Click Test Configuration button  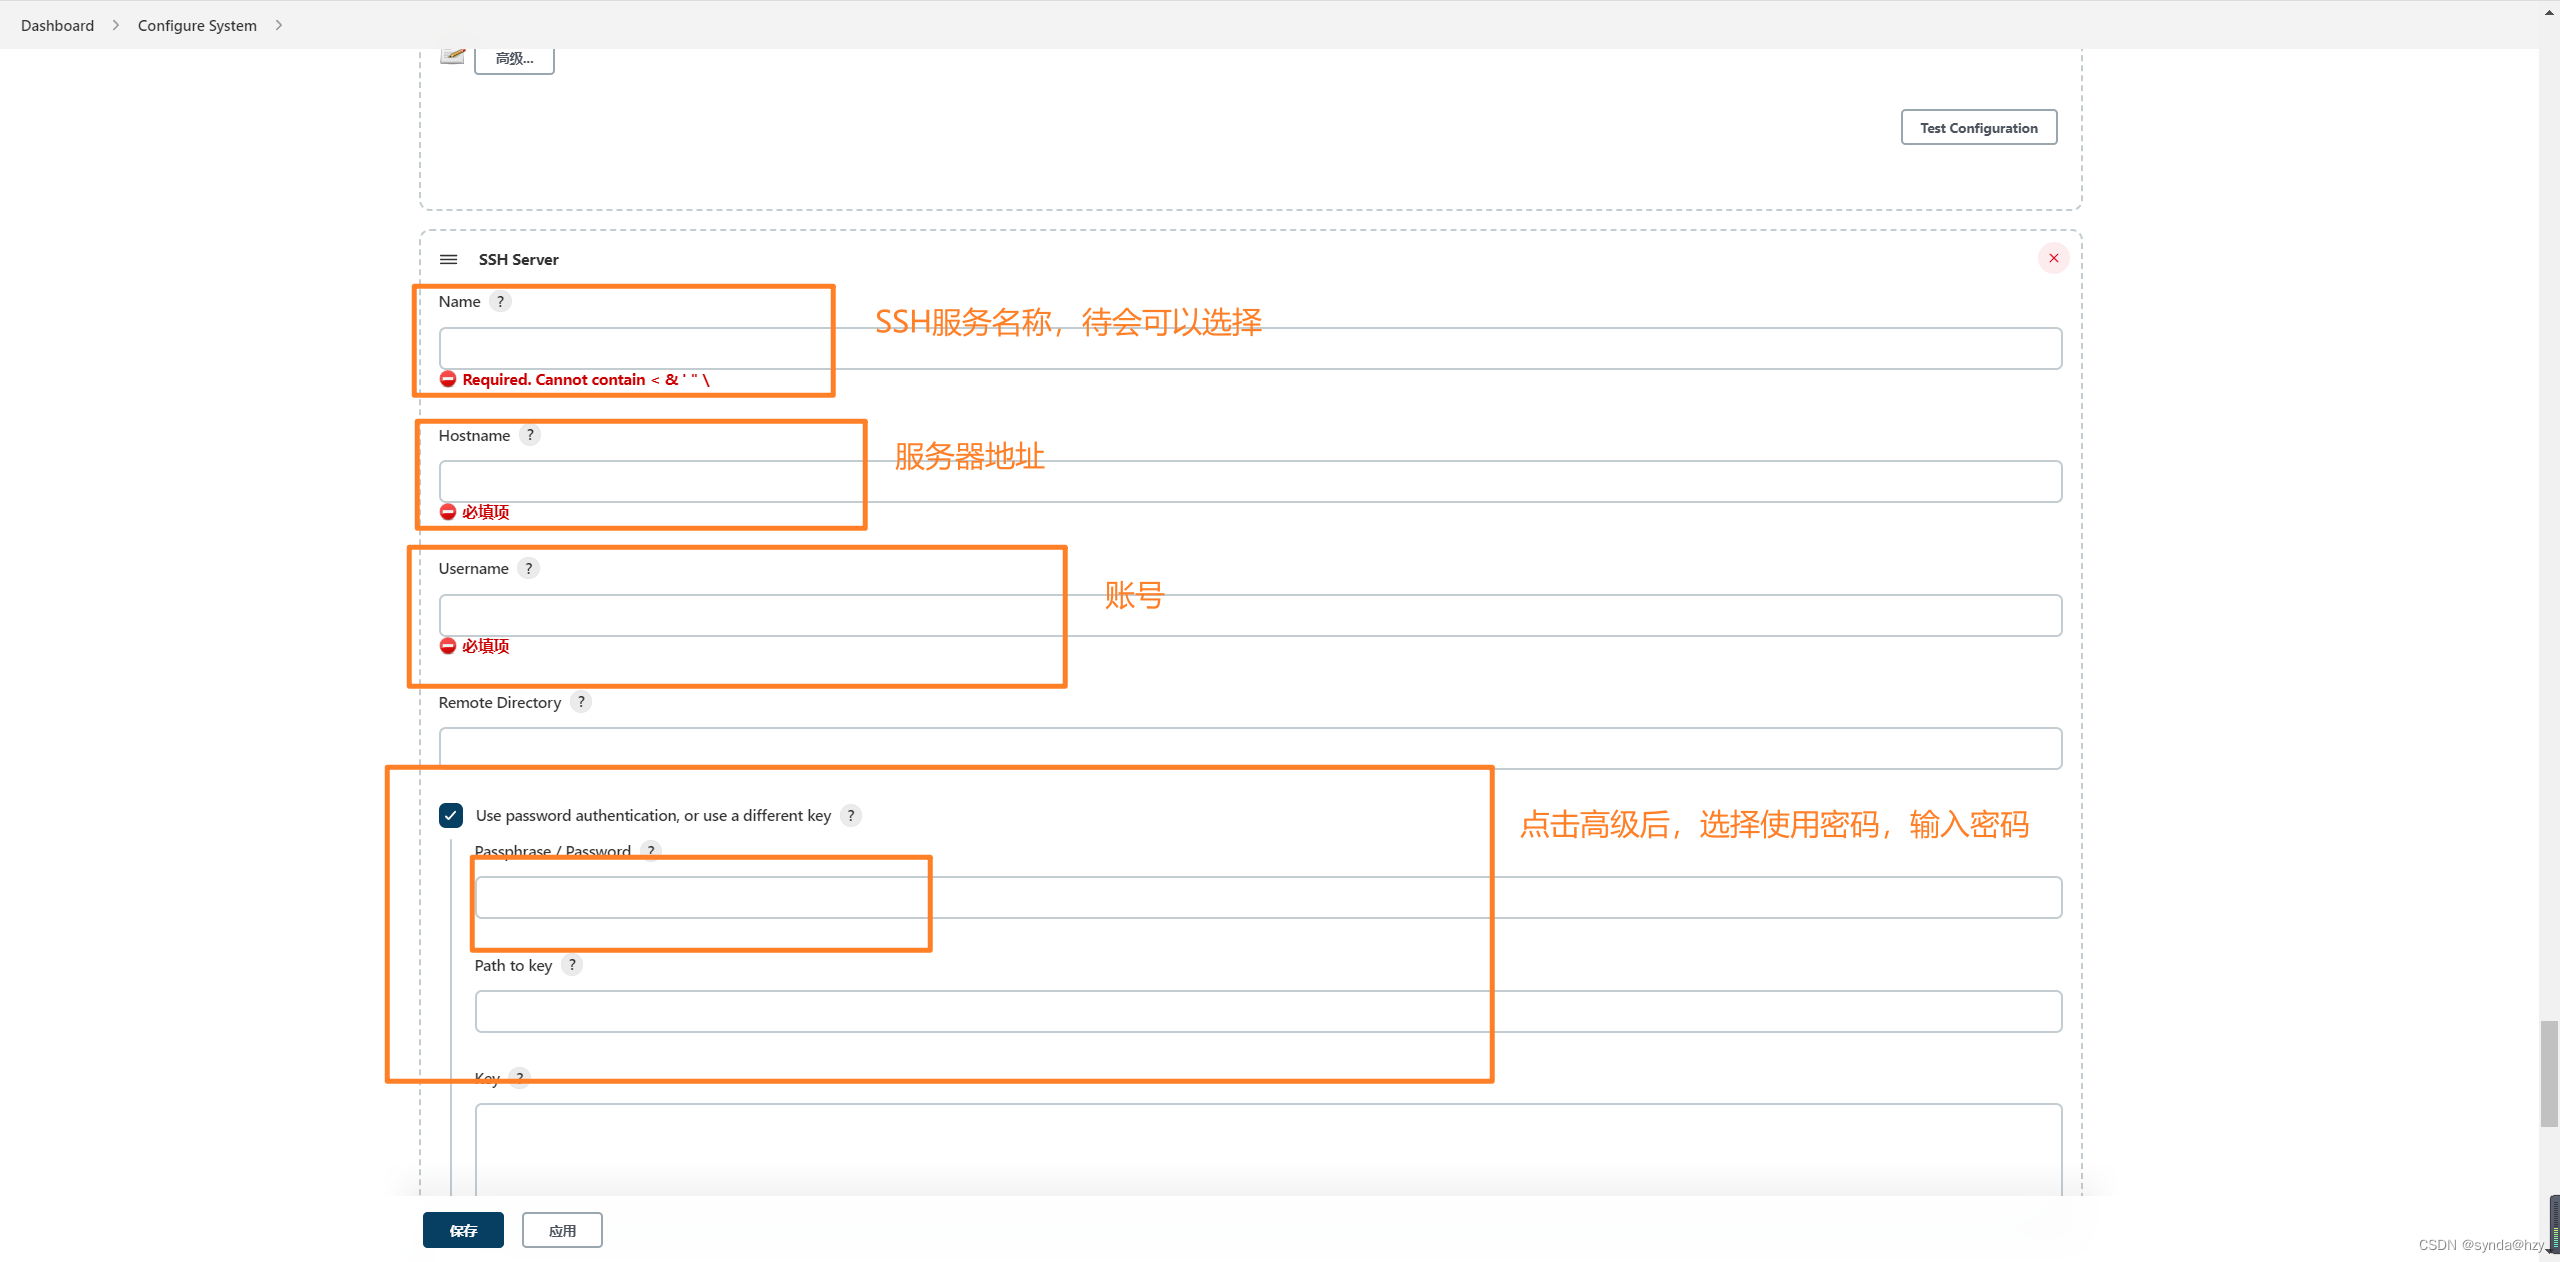pyautogui.click(x=1979, y=127)
